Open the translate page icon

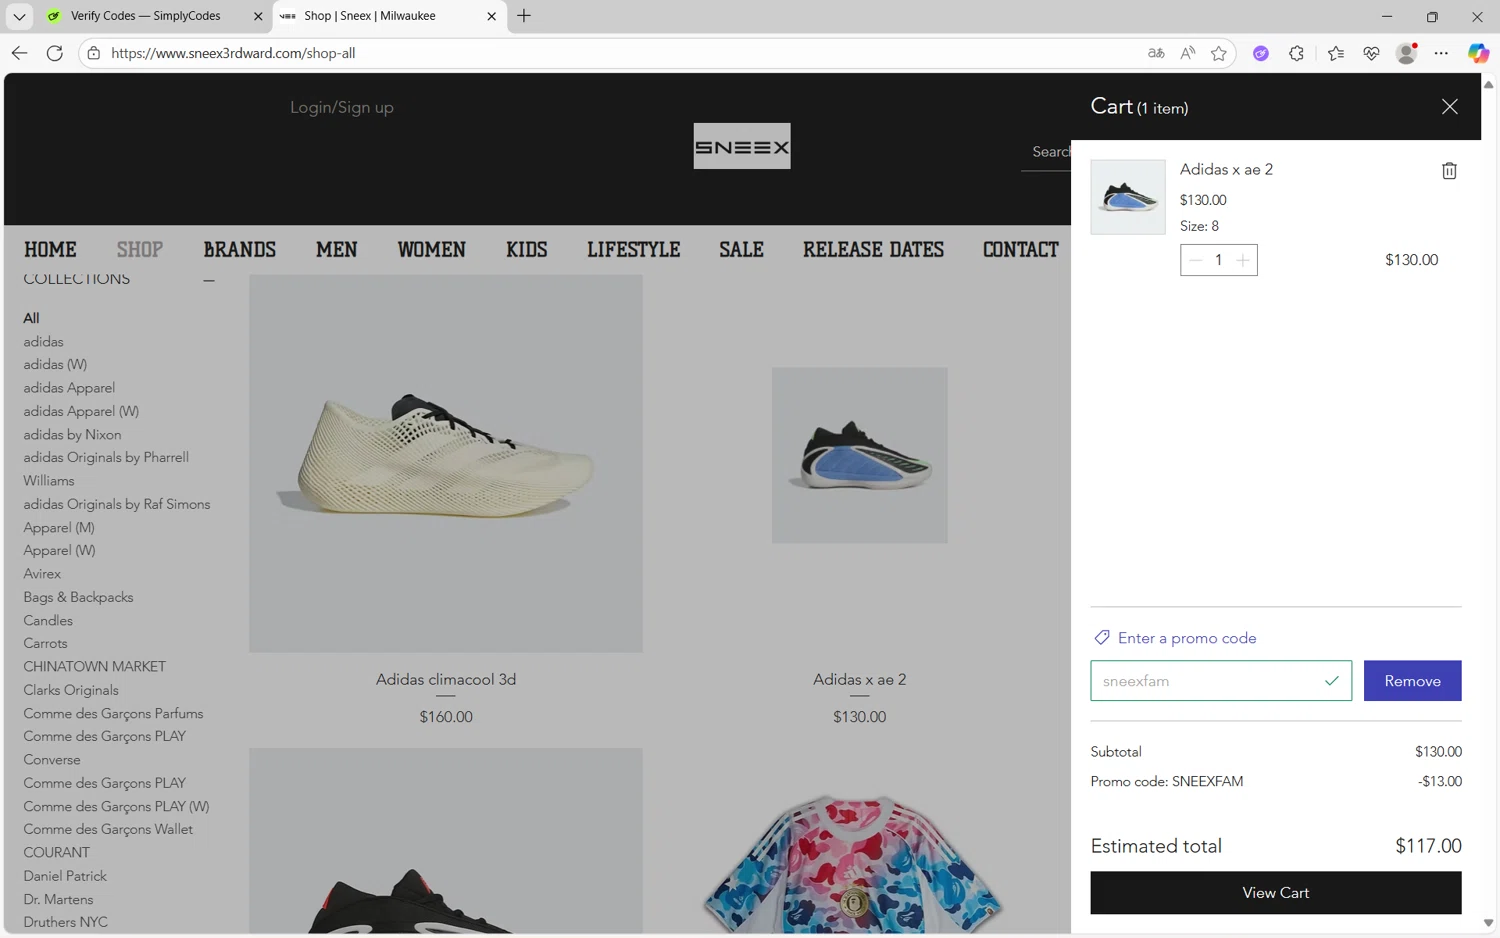(x=1156, y=53)
